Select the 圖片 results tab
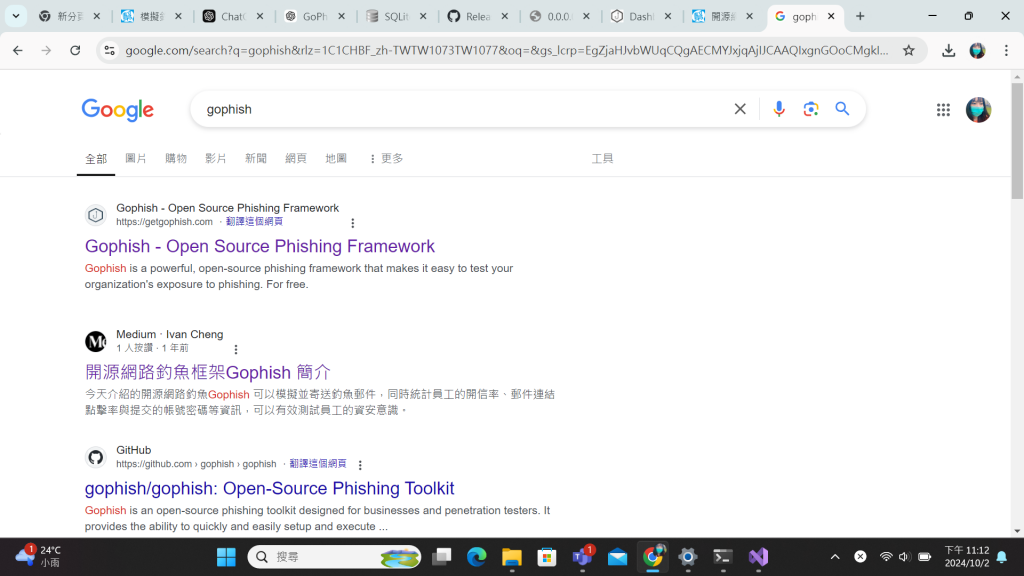The image size is (1024, 576). (136, 159)
